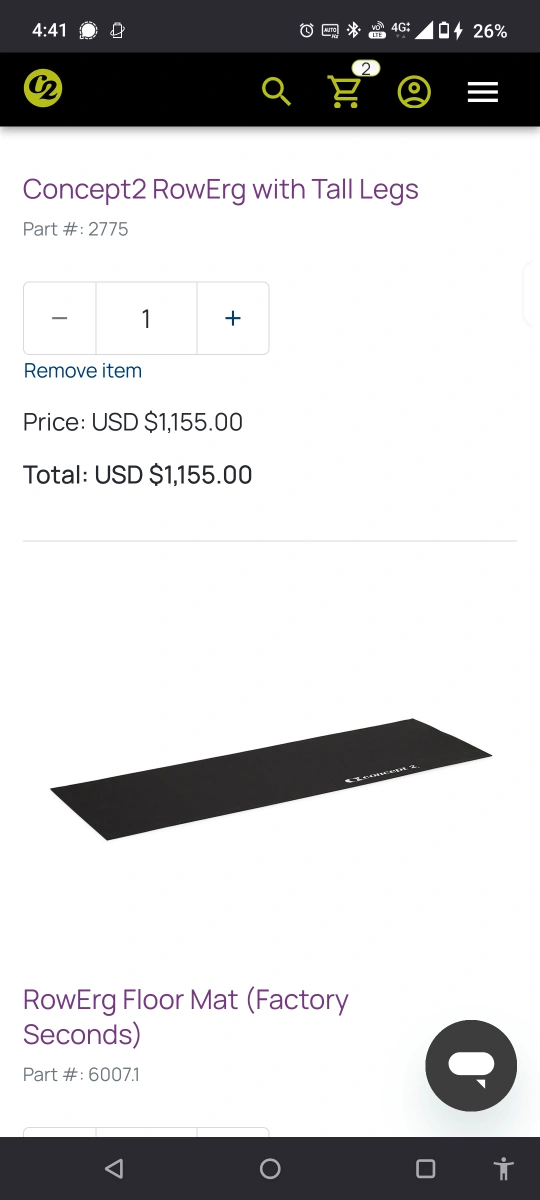The width and height of the screenshot is (540, 1200).
Task: Open the search magnifier icon
Action: pyautogui.click(x=277, y=92)
